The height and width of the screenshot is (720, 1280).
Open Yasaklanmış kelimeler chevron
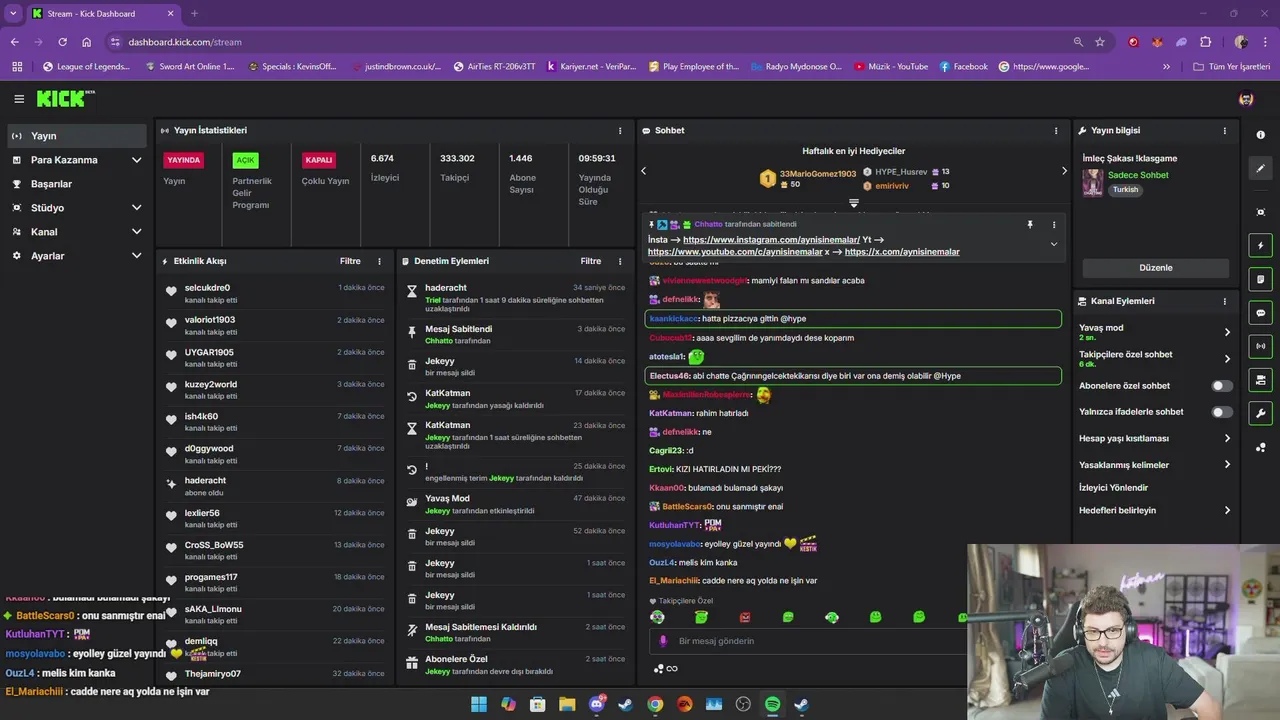coord(1227,465)
